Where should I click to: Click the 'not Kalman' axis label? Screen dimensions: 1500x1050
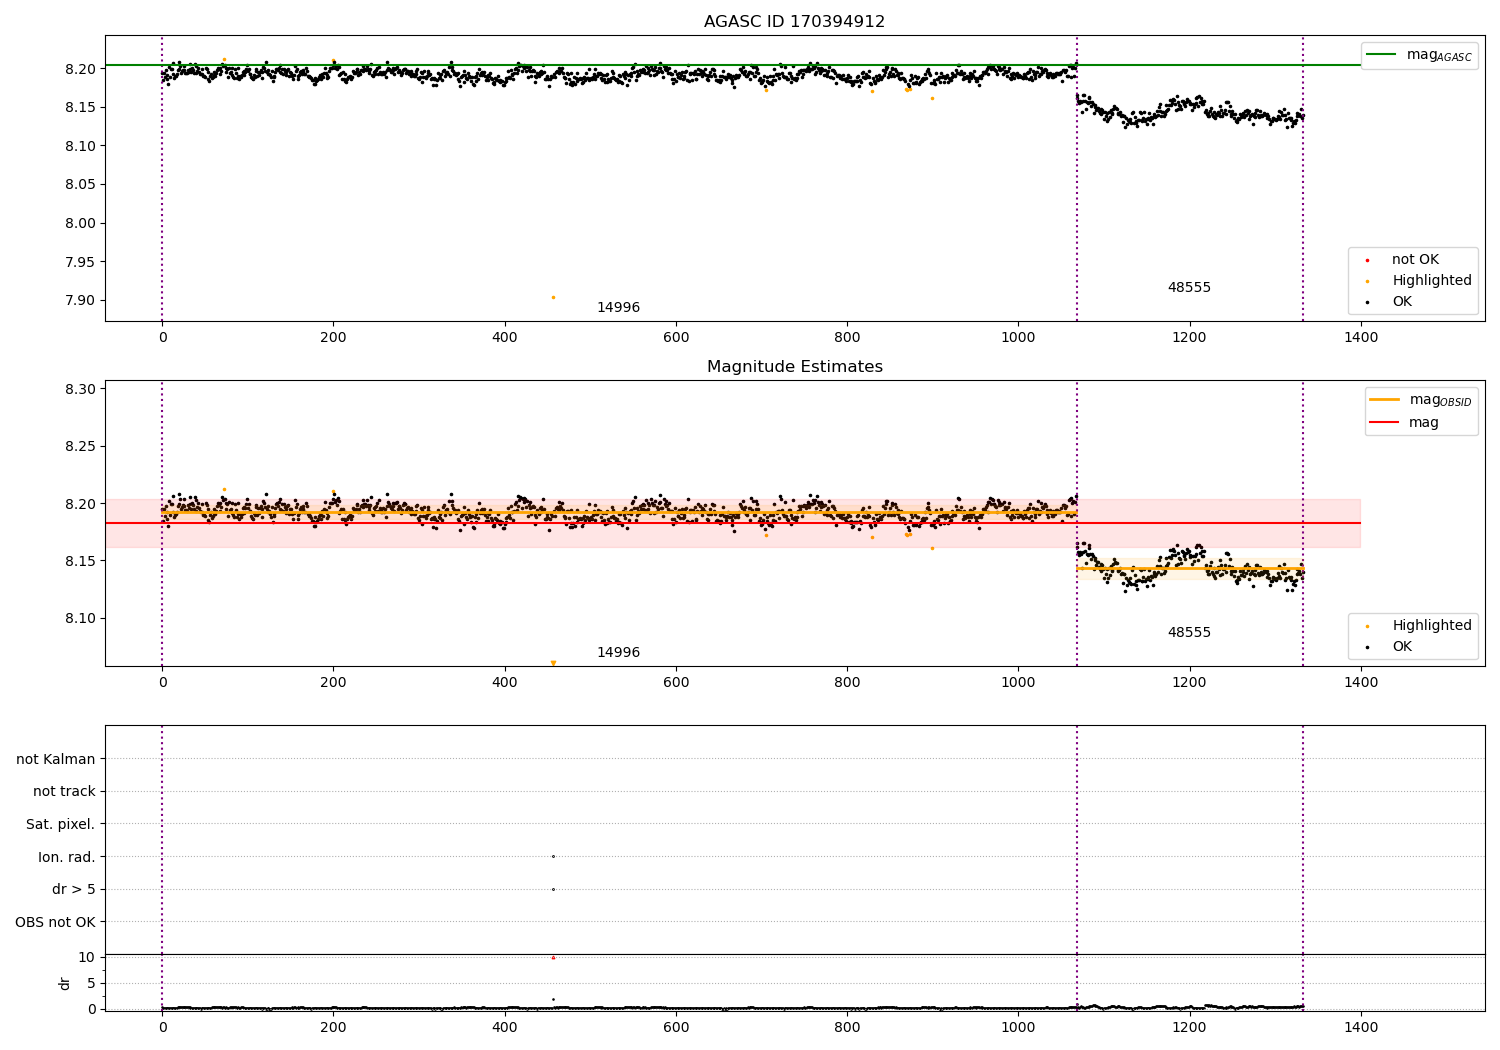tap(56, 760)
